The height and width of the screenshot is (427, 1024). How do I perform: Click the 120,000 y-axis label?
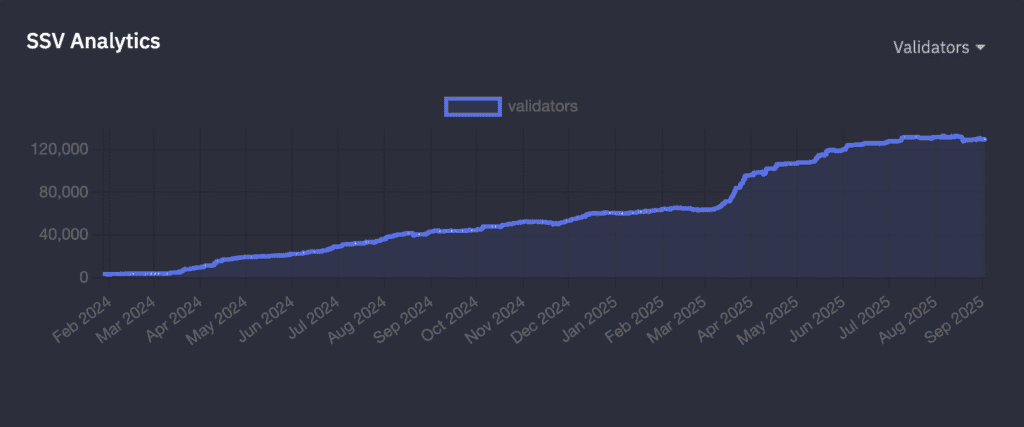(x=62, y=149)
